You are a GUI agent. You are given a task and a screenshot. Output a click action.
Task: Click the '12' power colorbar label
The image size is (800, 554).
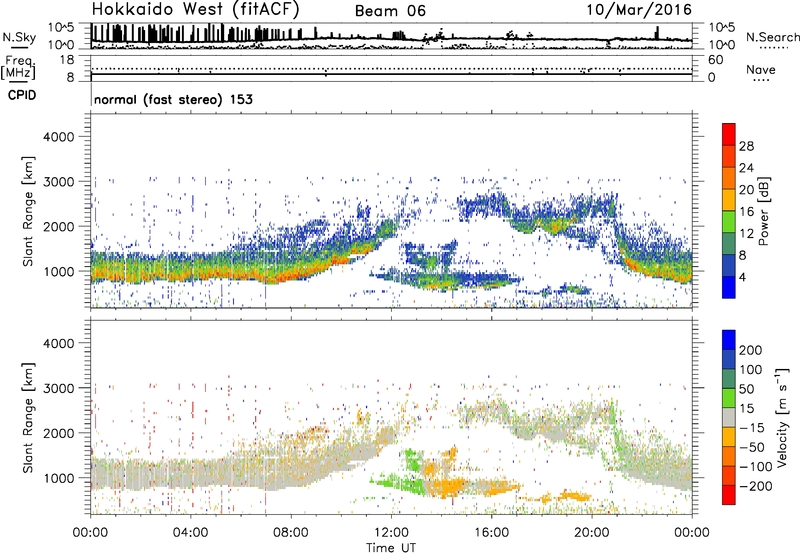[x=746, y=234]
